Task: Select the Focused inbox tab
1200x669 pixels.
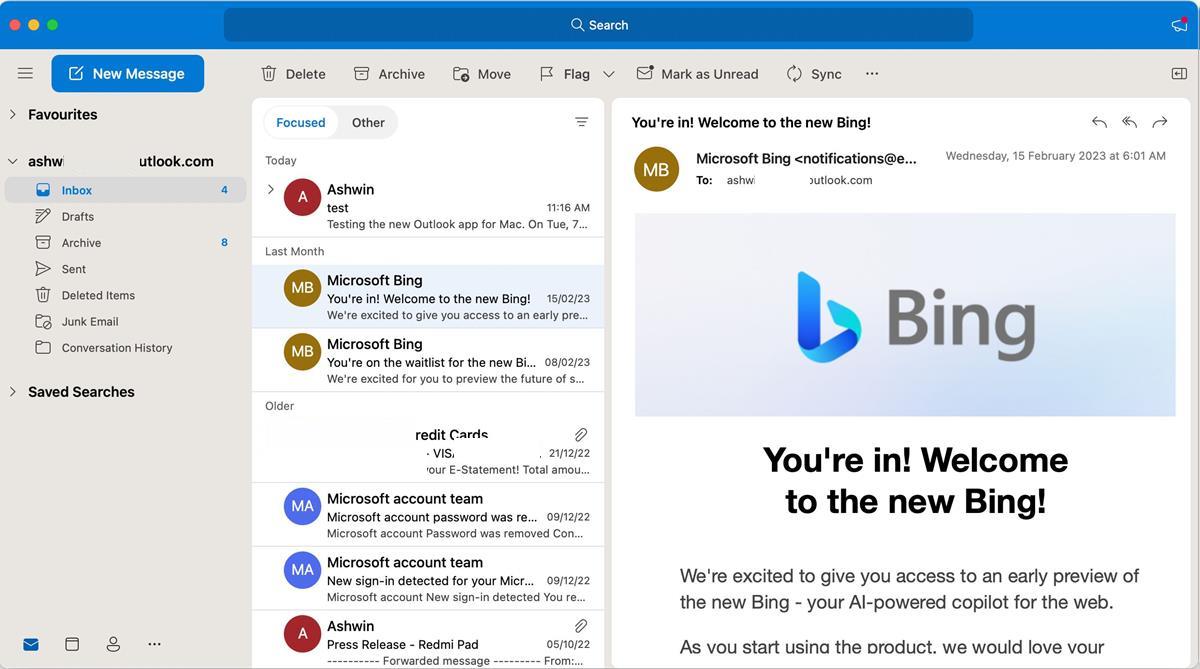Action: 300,121
